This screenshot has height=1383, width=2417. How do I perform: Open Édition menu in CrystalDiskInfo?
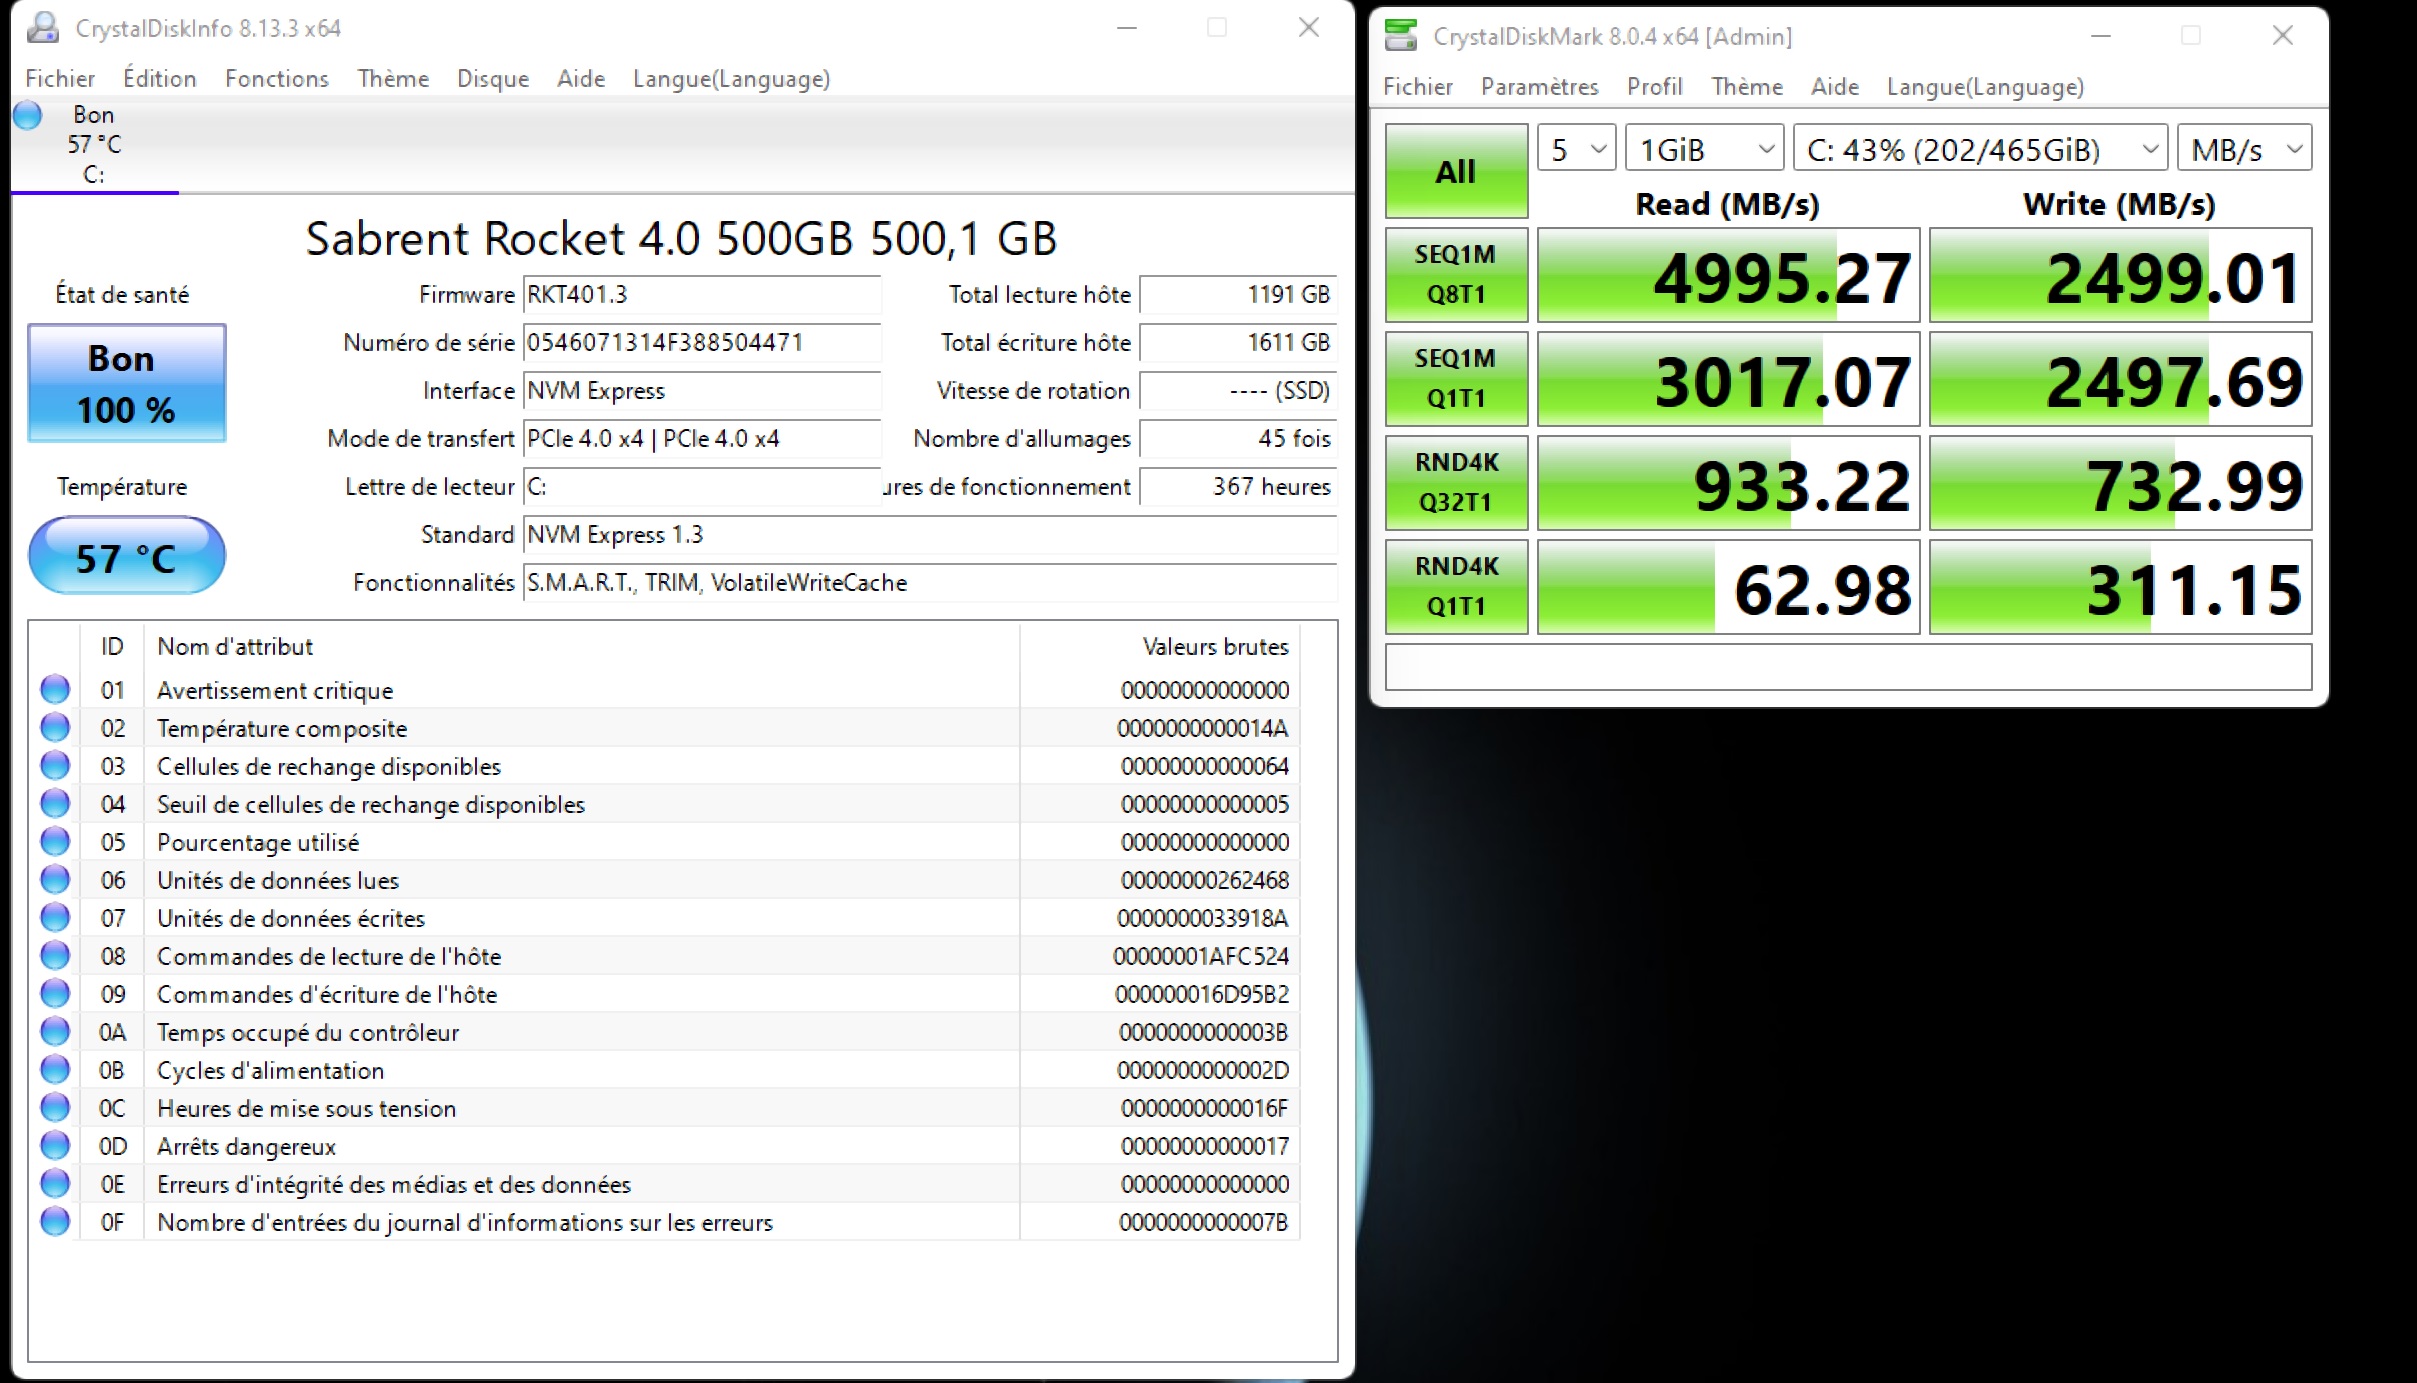click(x=159, y=78)
